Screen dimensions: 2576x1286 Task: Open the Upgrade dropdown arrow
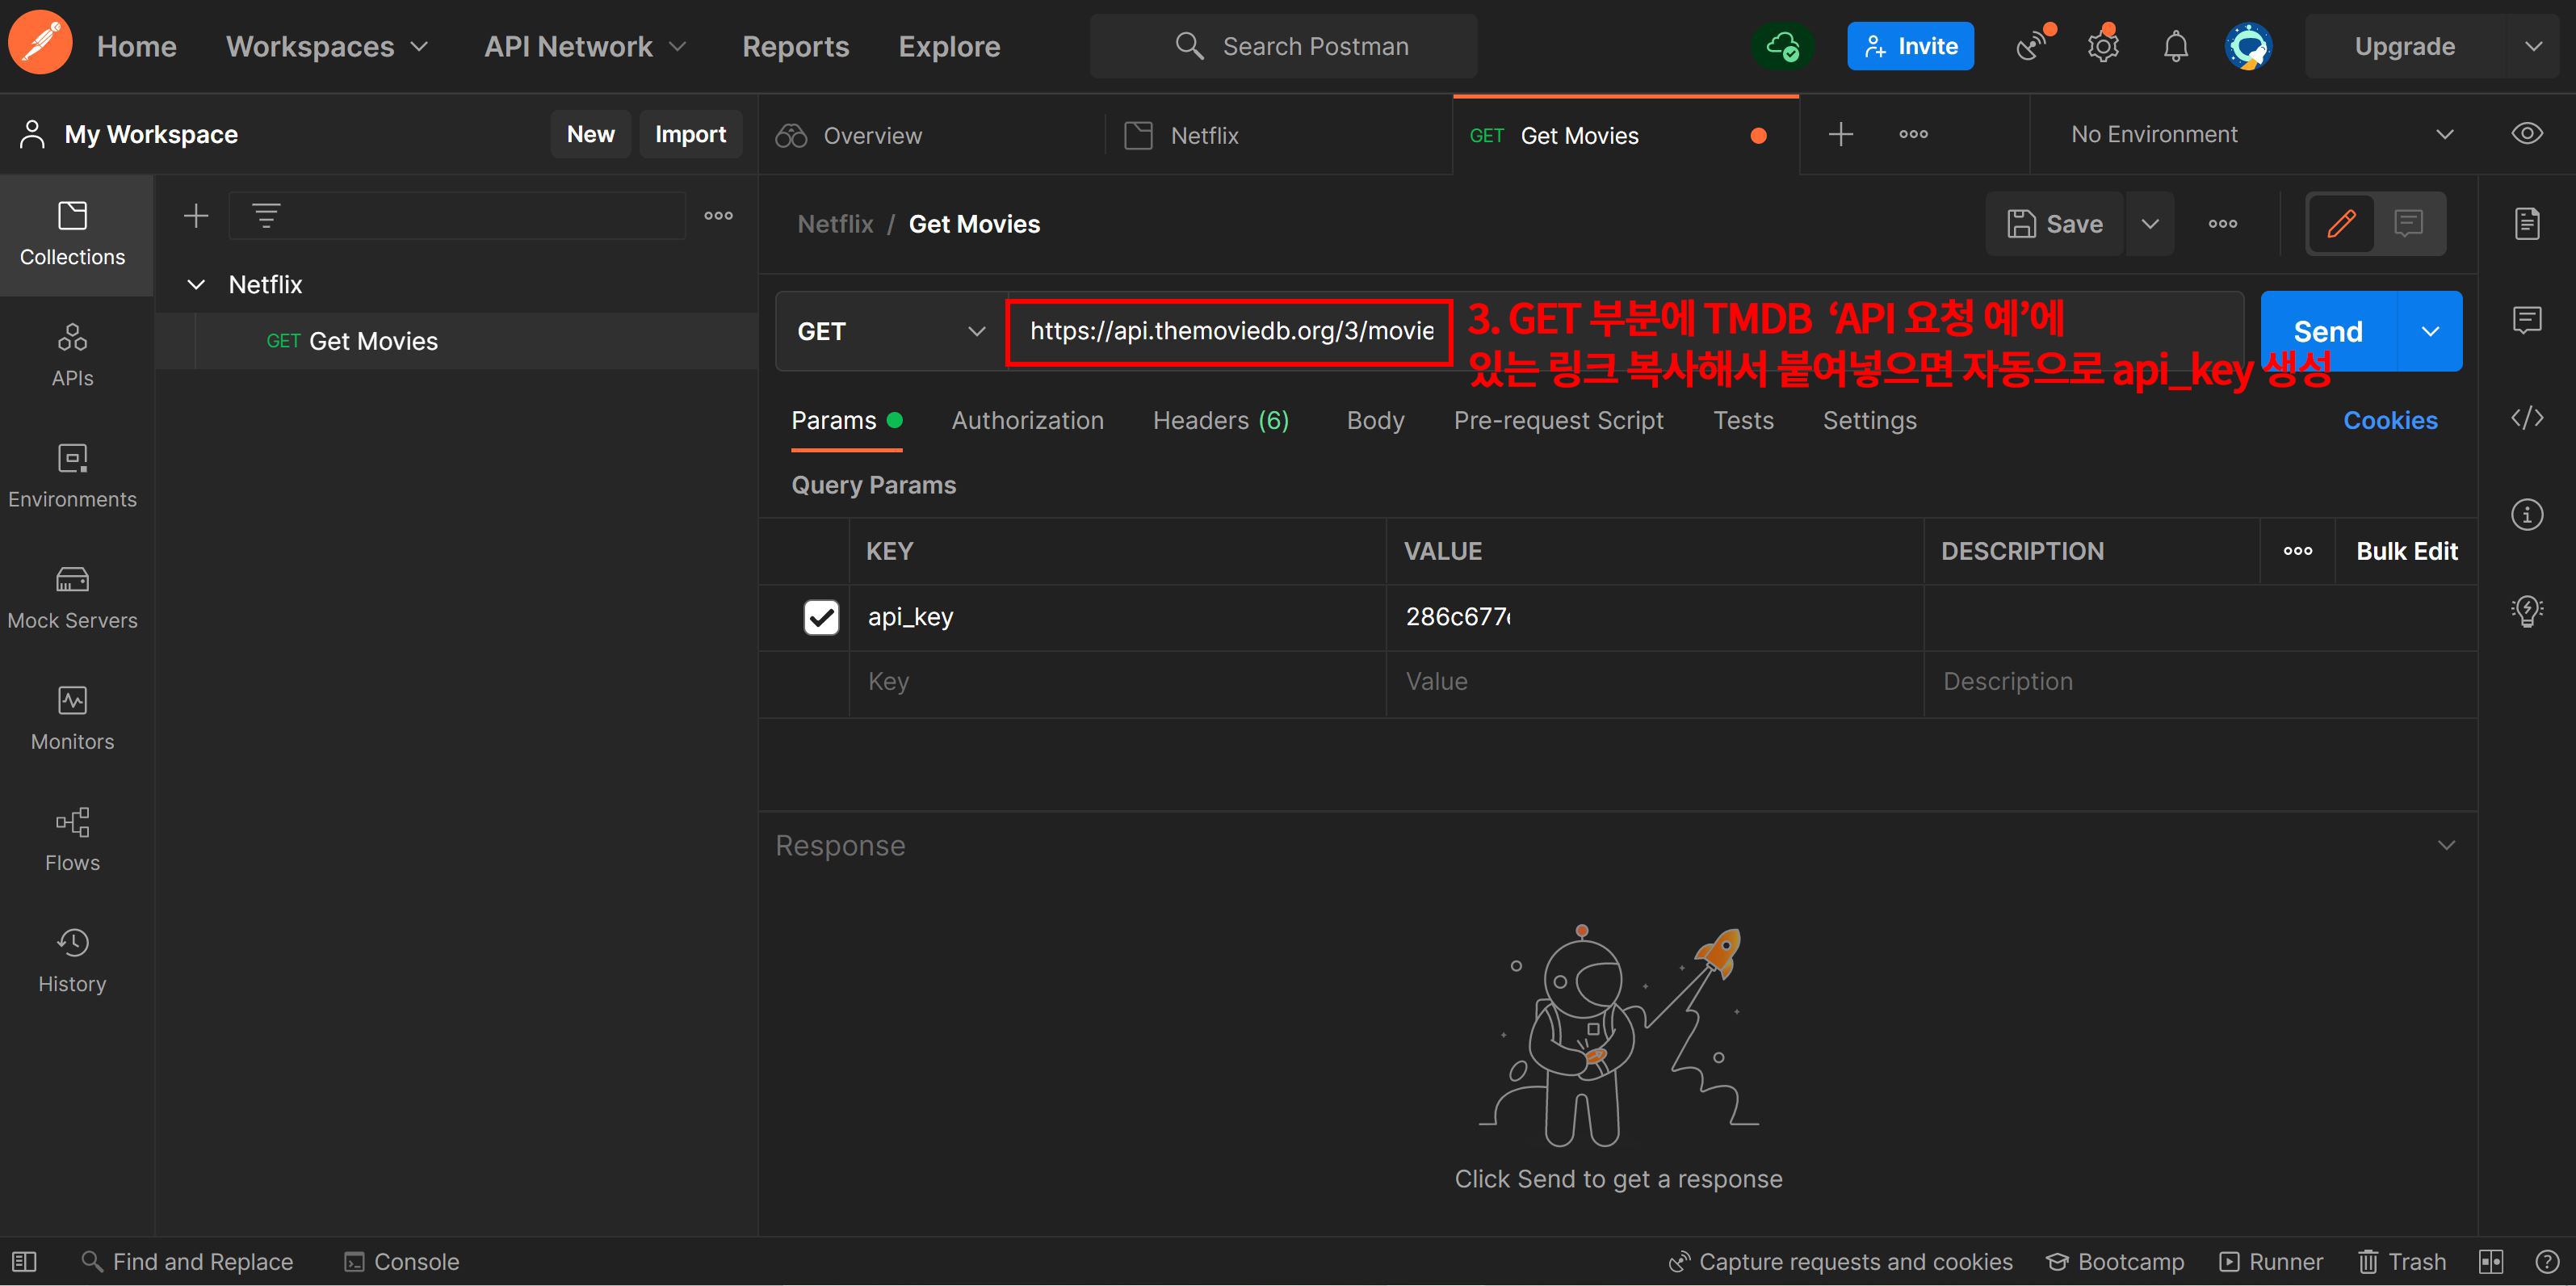(x=2533, y=46)
